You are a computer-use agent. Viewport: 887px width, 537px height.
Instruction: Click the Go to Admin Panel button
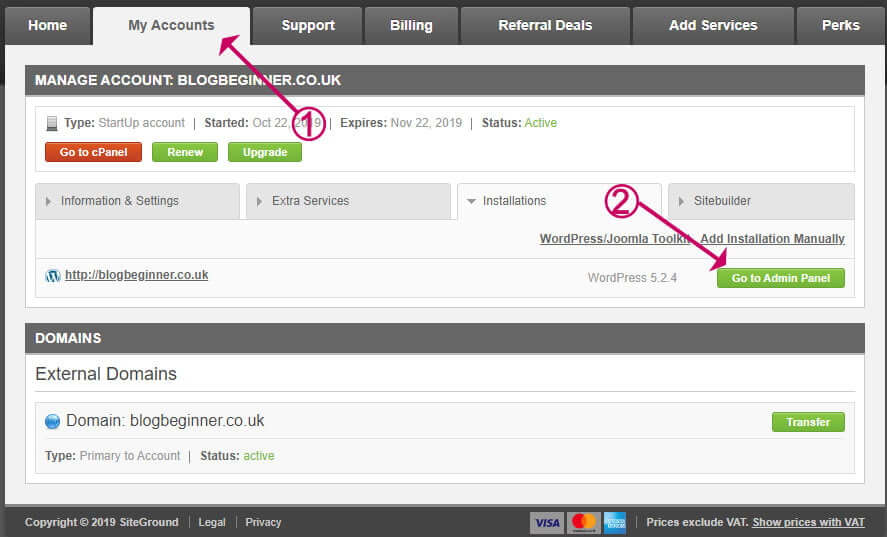[x=781, y=278]
